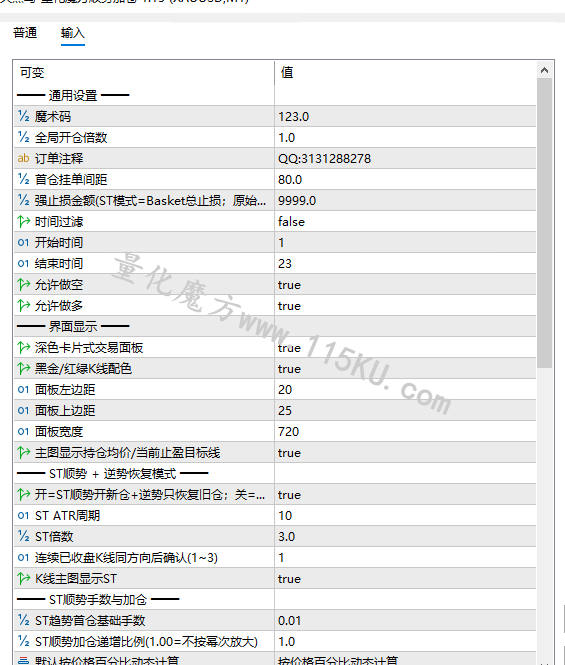Click the double-type icon beside 首仓挂单间距

(23, 179)
